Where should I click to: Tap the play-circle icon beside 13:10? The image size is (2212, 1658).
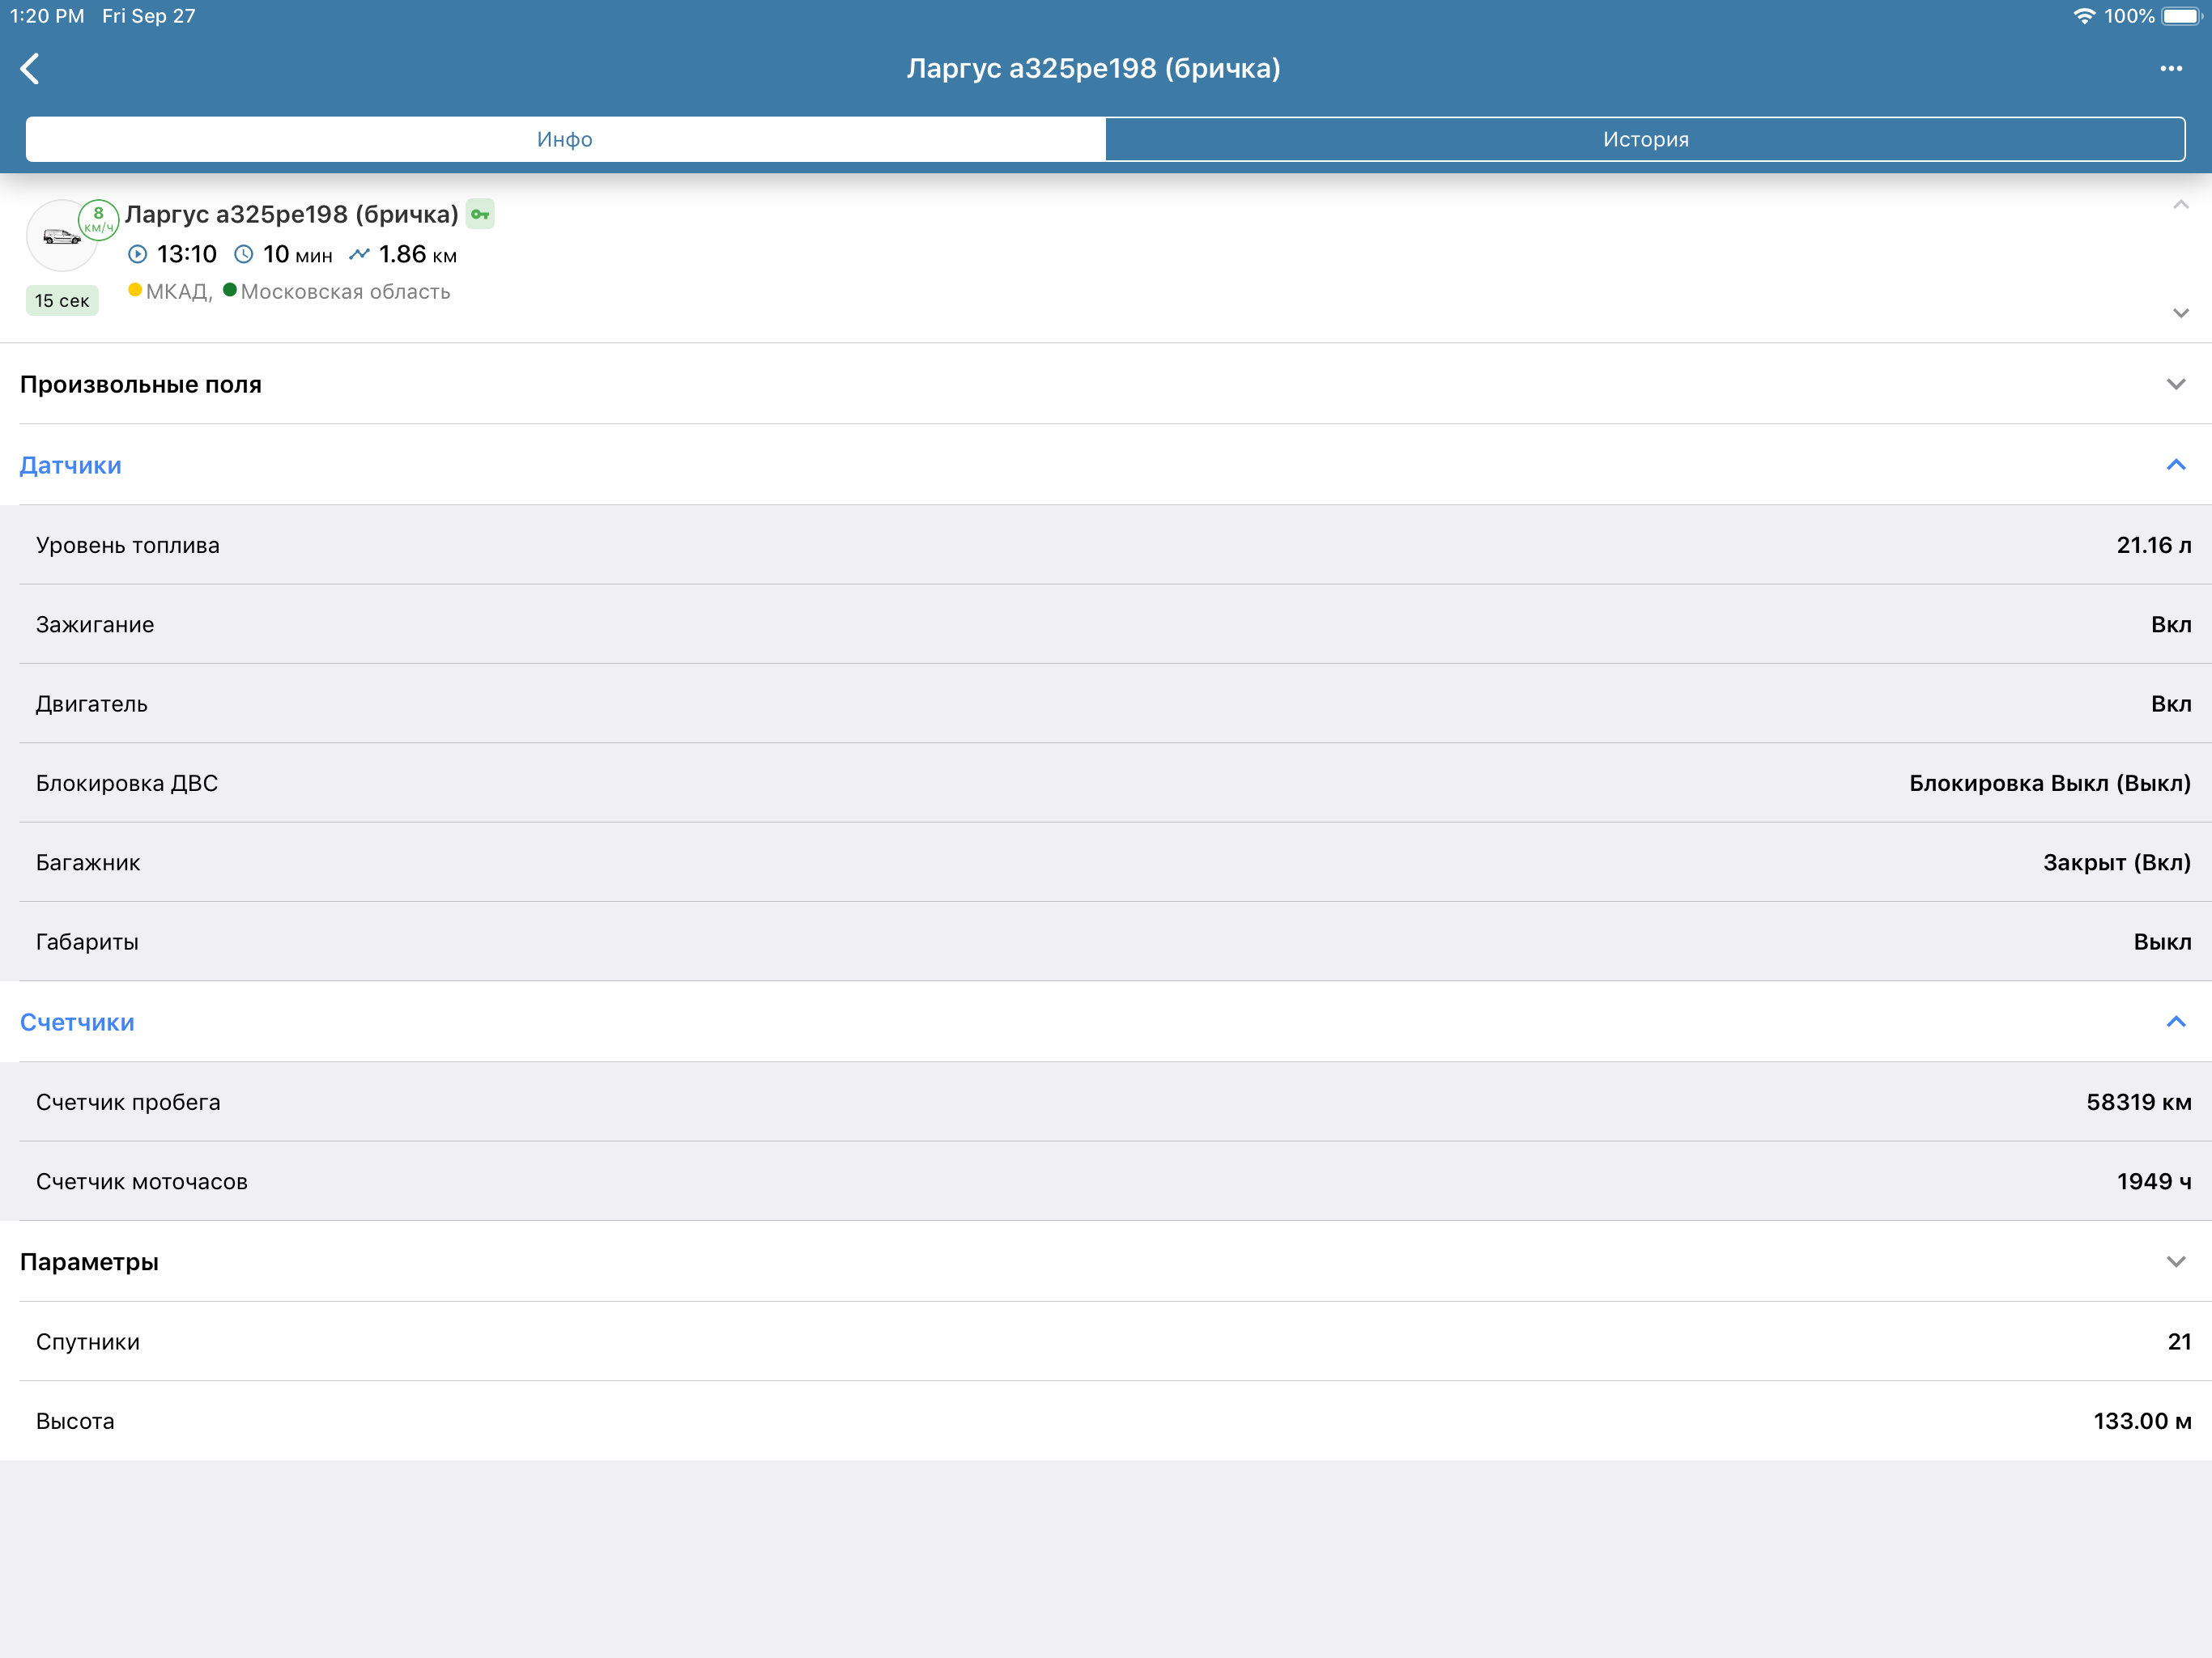point(138,255)
